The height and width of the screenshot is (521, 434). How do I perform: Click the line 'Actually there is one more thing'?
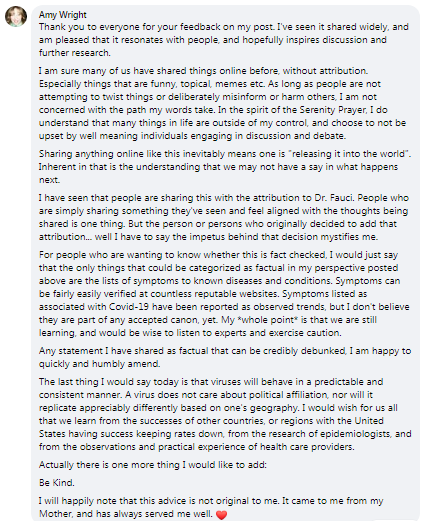click(x=153, y=465)
